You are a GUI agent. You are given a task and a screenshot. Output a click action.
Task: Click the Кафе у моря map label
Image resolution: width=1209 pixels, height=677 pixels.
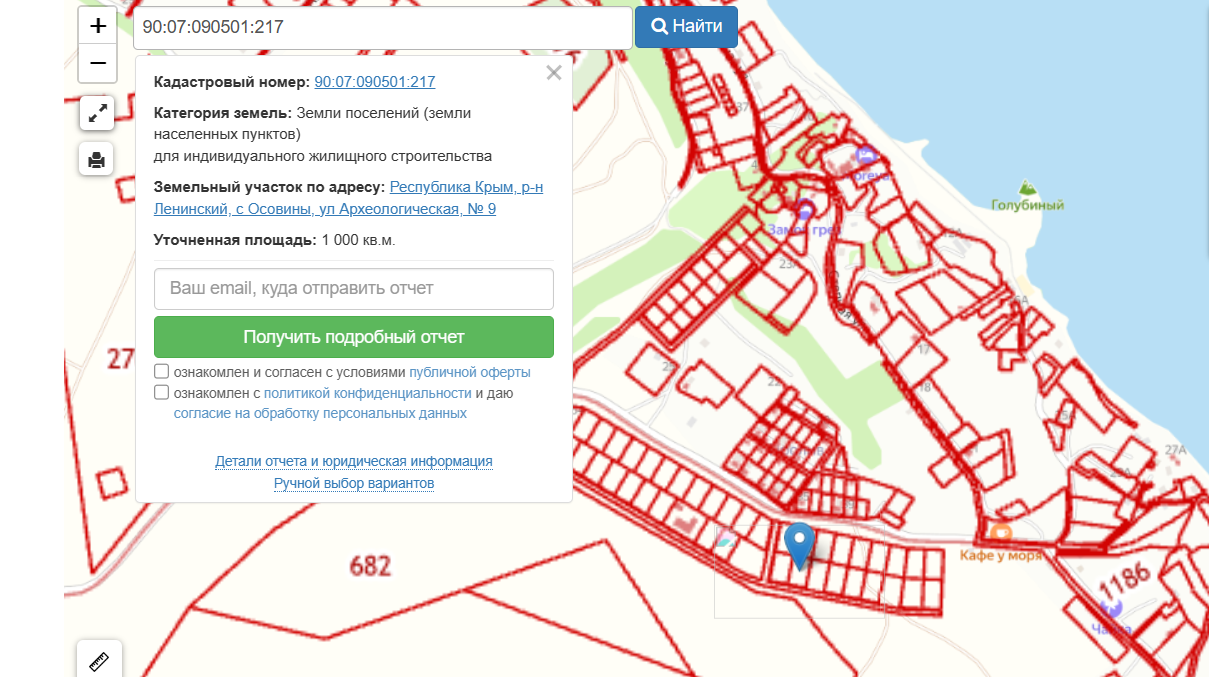pyautogui.click(x=1001, y=555)
